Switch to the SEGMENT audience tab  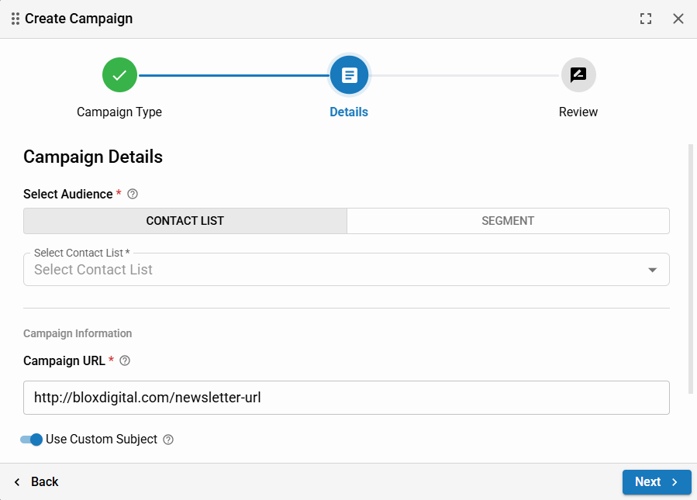pyautogui.click(x=508, y=221)
